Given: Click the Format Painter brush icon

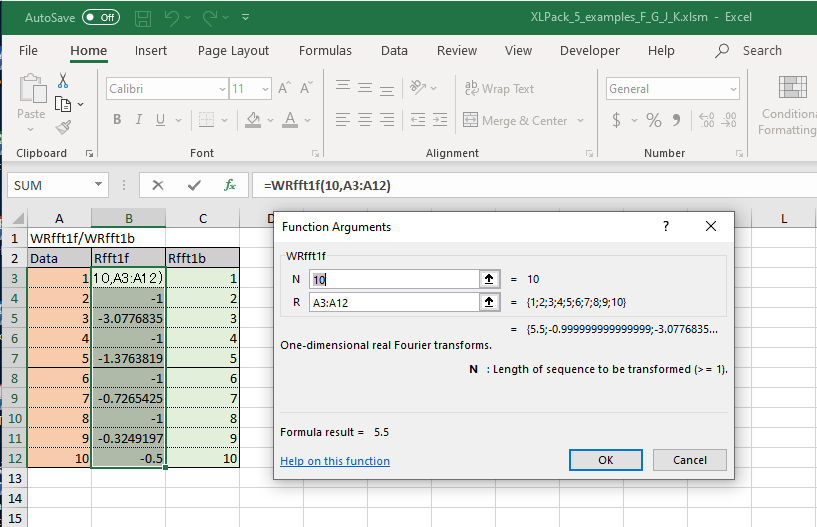Looking at the screenshot, I should 63,127.
